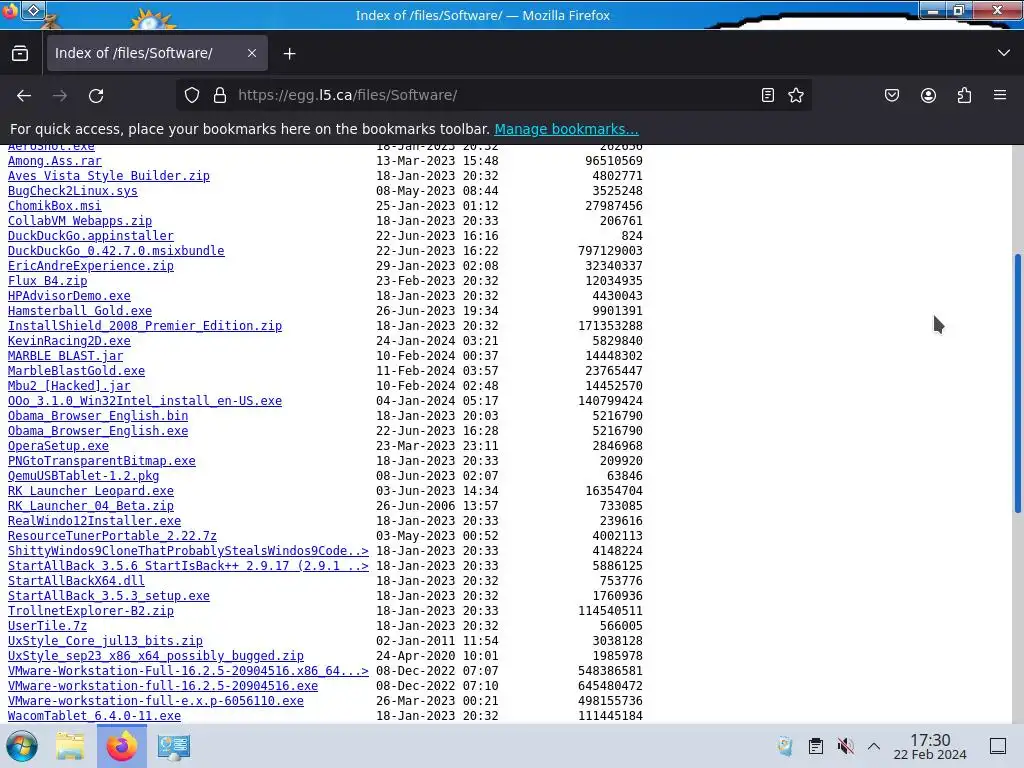Download HPAdvisorDemo.exe
The image size is (1024, 768).
coord(69,296)
